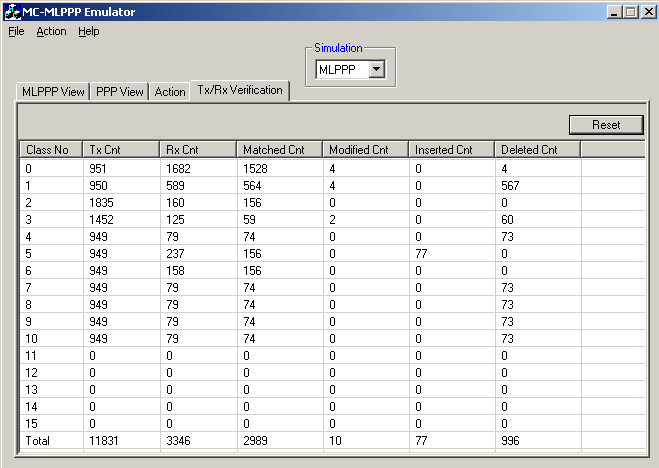Switch to the PPP View tab
Screen dimensions: 659x468
[119, 92]
